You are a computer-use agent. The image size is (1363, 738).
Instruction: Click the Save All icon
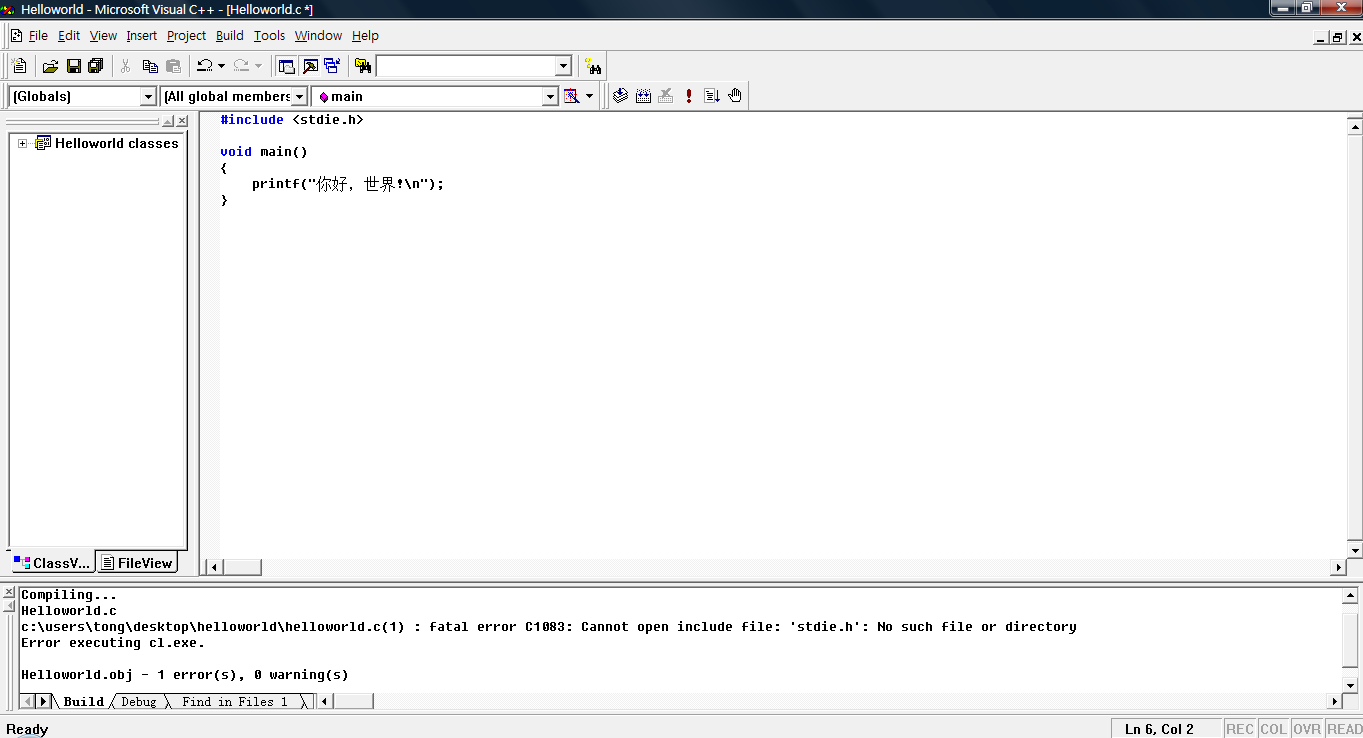(x=96, y=66)
